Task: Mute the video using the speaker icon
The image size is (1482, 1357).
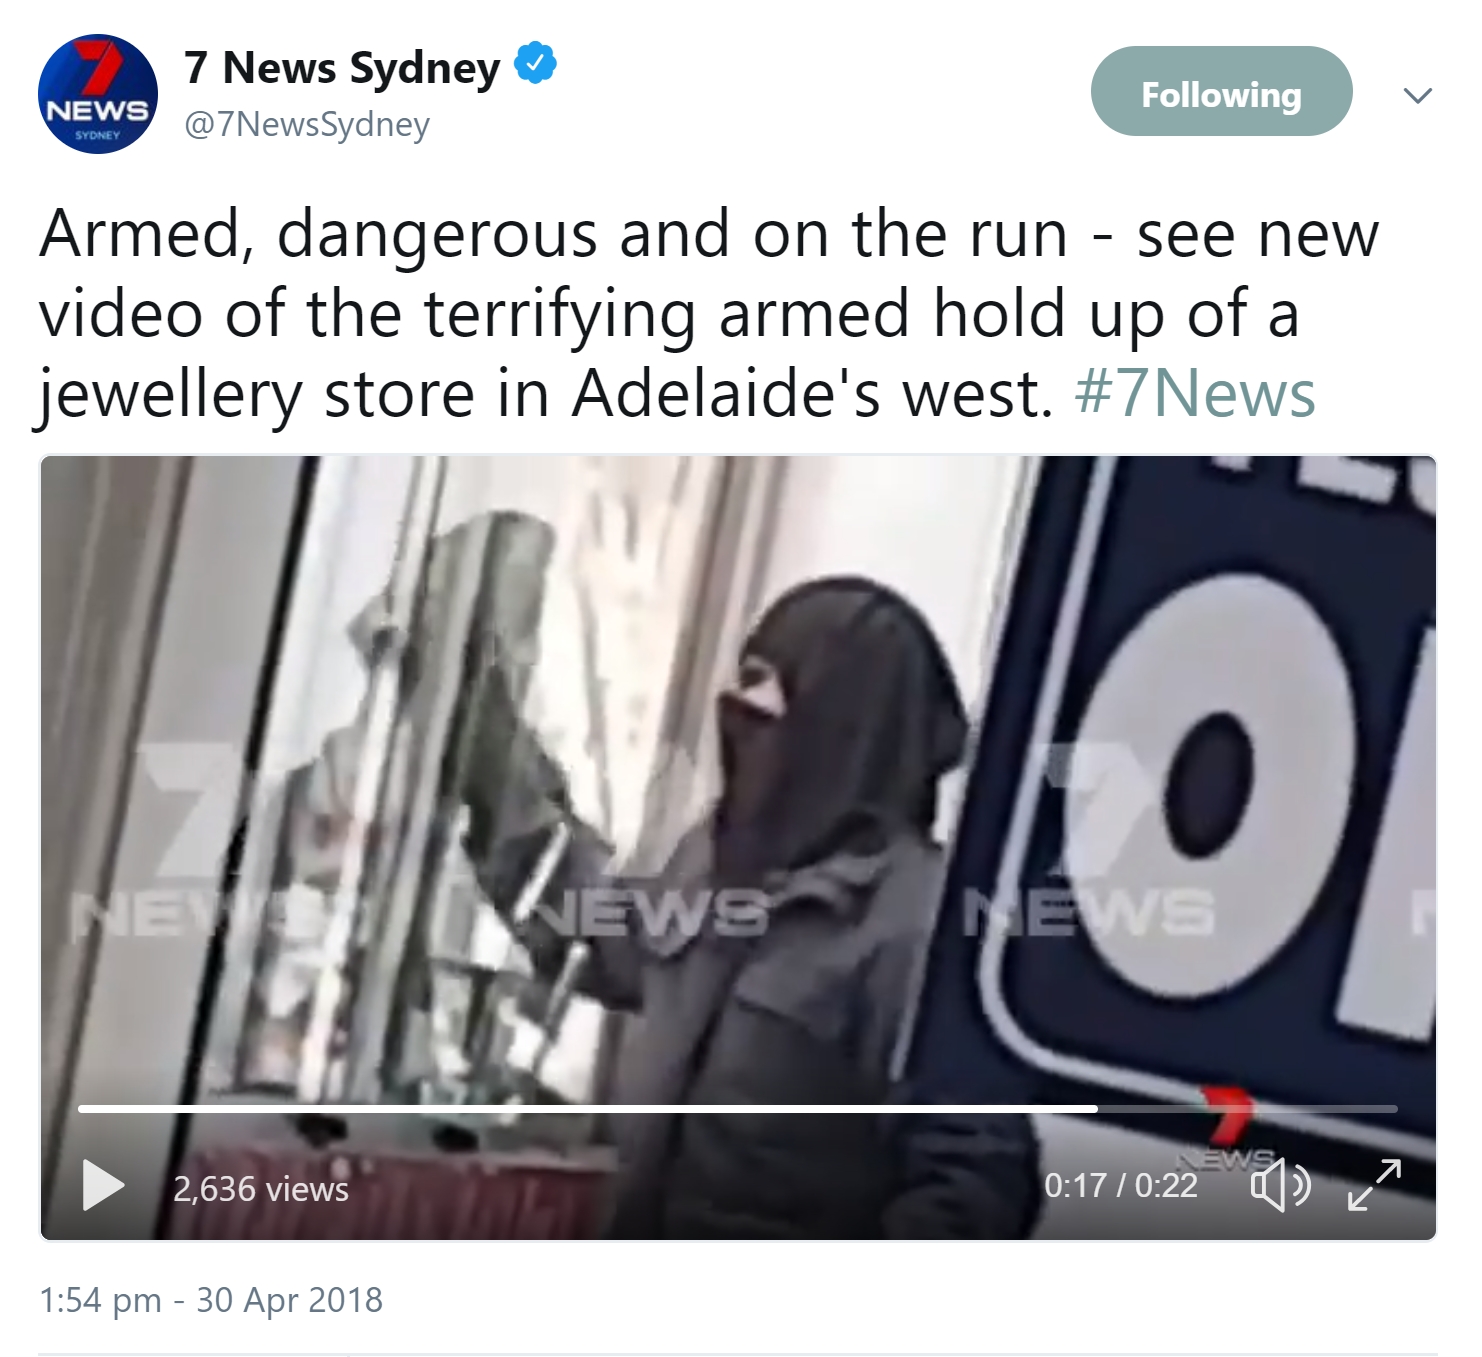Action: 1280,1186
